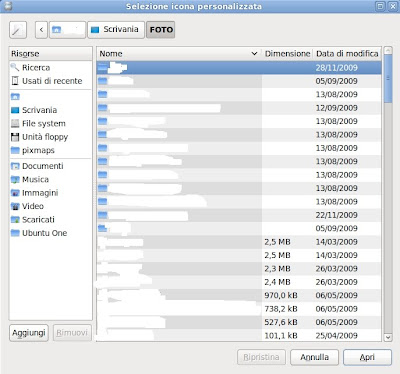
Task: Select the FOTO path button
Action: 161,30
